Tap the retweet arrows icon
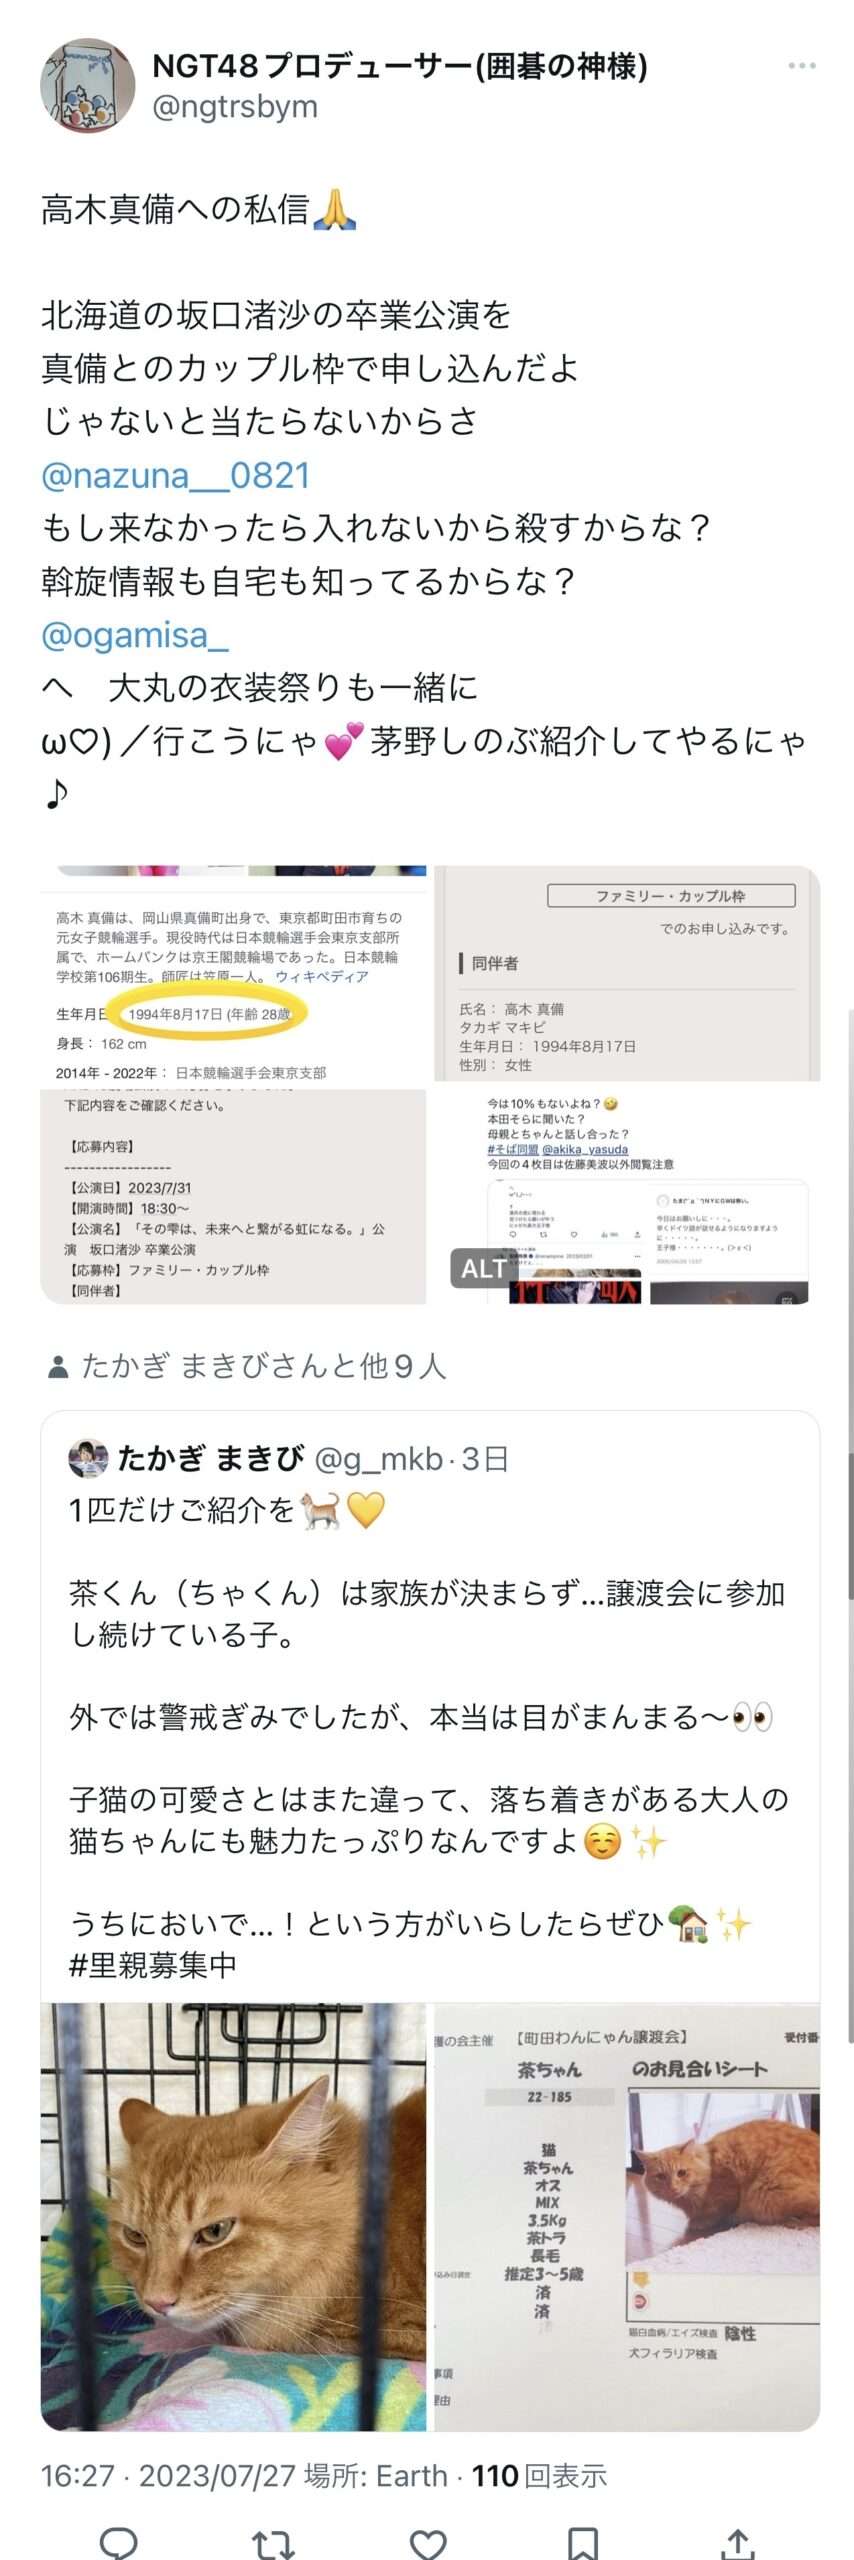Screen dimensions: 854x2560 [x=272, y=2541]
